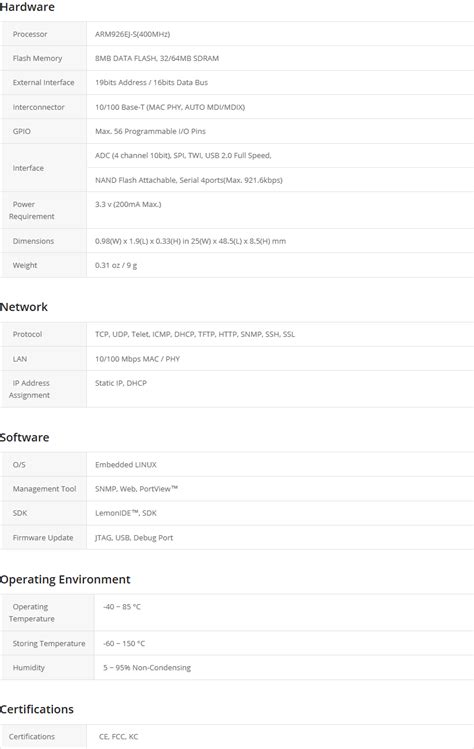Screen dimensions: 474x749
Task: Select the CE, FCC, KC certifications value
Action: coord(118,737)
